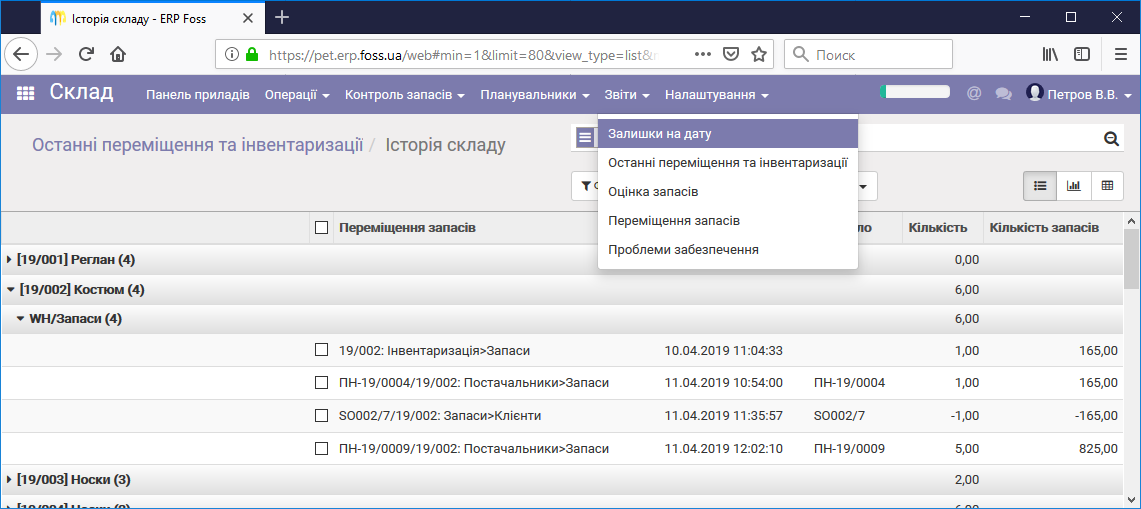The width and height of the screenshot is (1141, 509).
Task: Open the Налаштування dropdown
Action: click(717, 95)
